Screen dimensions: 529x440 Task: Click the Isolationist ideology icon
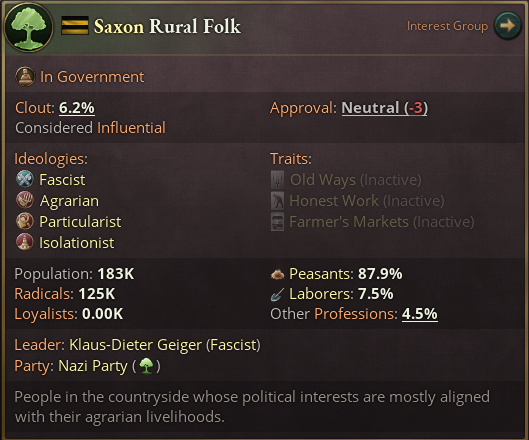[25, 242]
